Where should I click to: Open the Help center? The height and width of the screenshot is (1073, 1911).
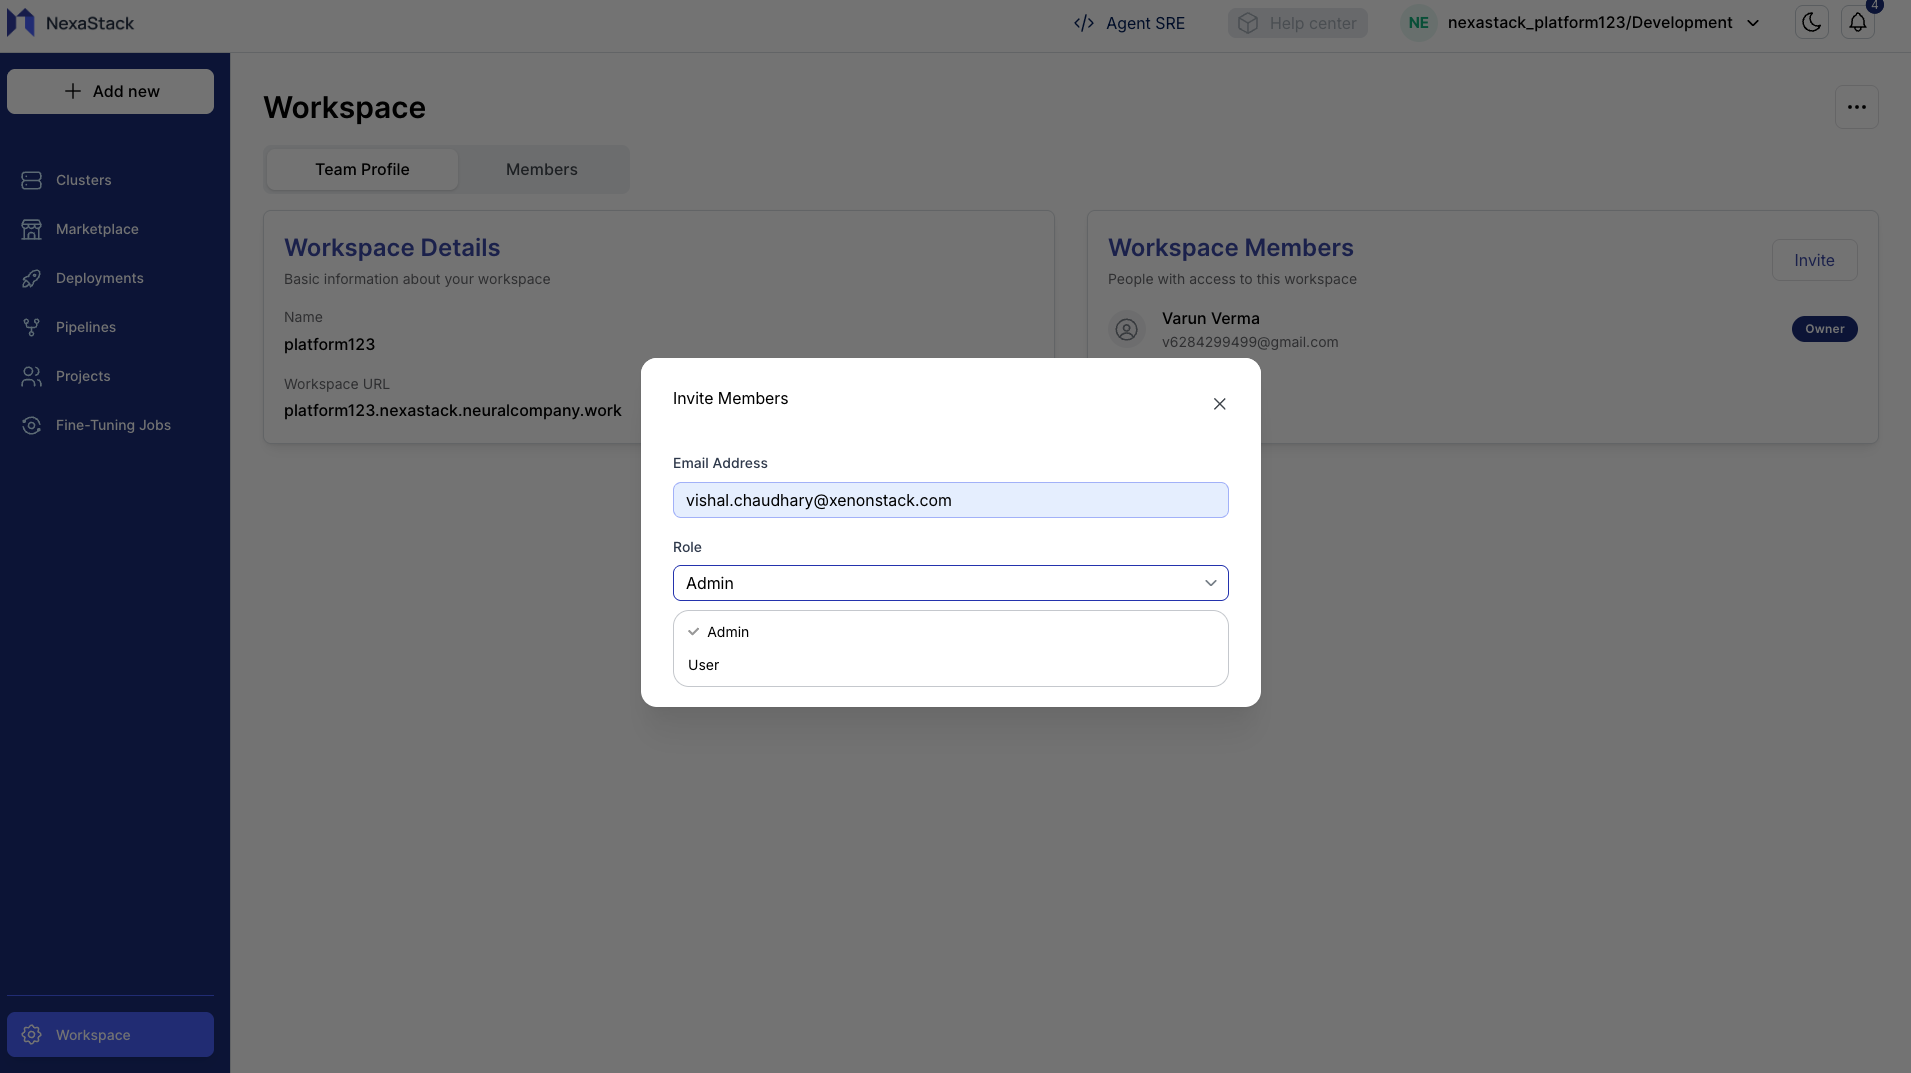[1298, 22]
